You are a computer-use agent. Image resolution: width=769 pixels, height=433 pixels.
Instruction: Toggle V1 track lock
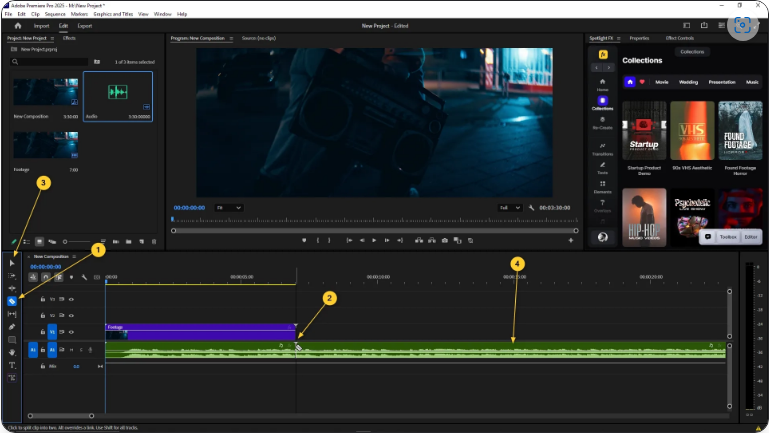[43, 332]
